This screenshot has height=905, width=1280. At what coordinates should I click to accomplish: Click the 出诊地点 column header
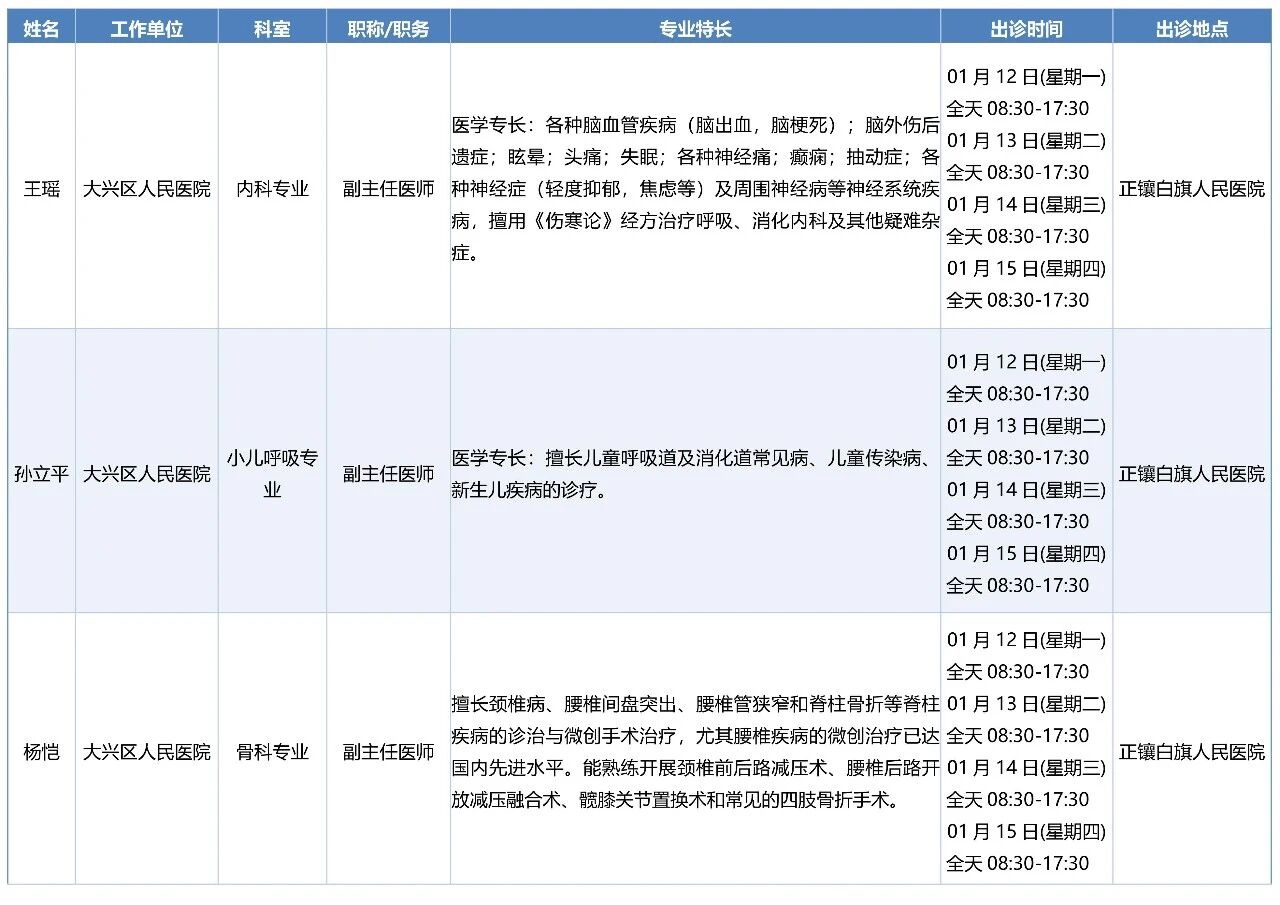[1191, 29]
